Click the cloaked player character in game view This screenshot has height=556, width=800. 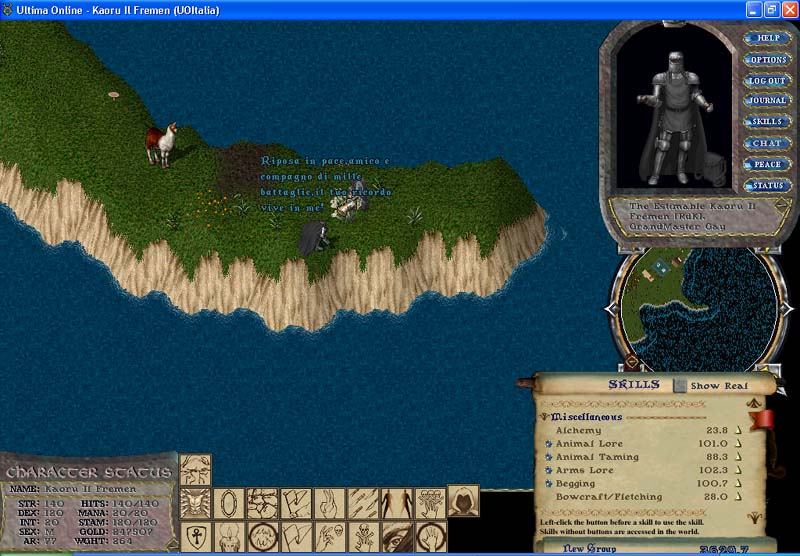coord(314,237)
